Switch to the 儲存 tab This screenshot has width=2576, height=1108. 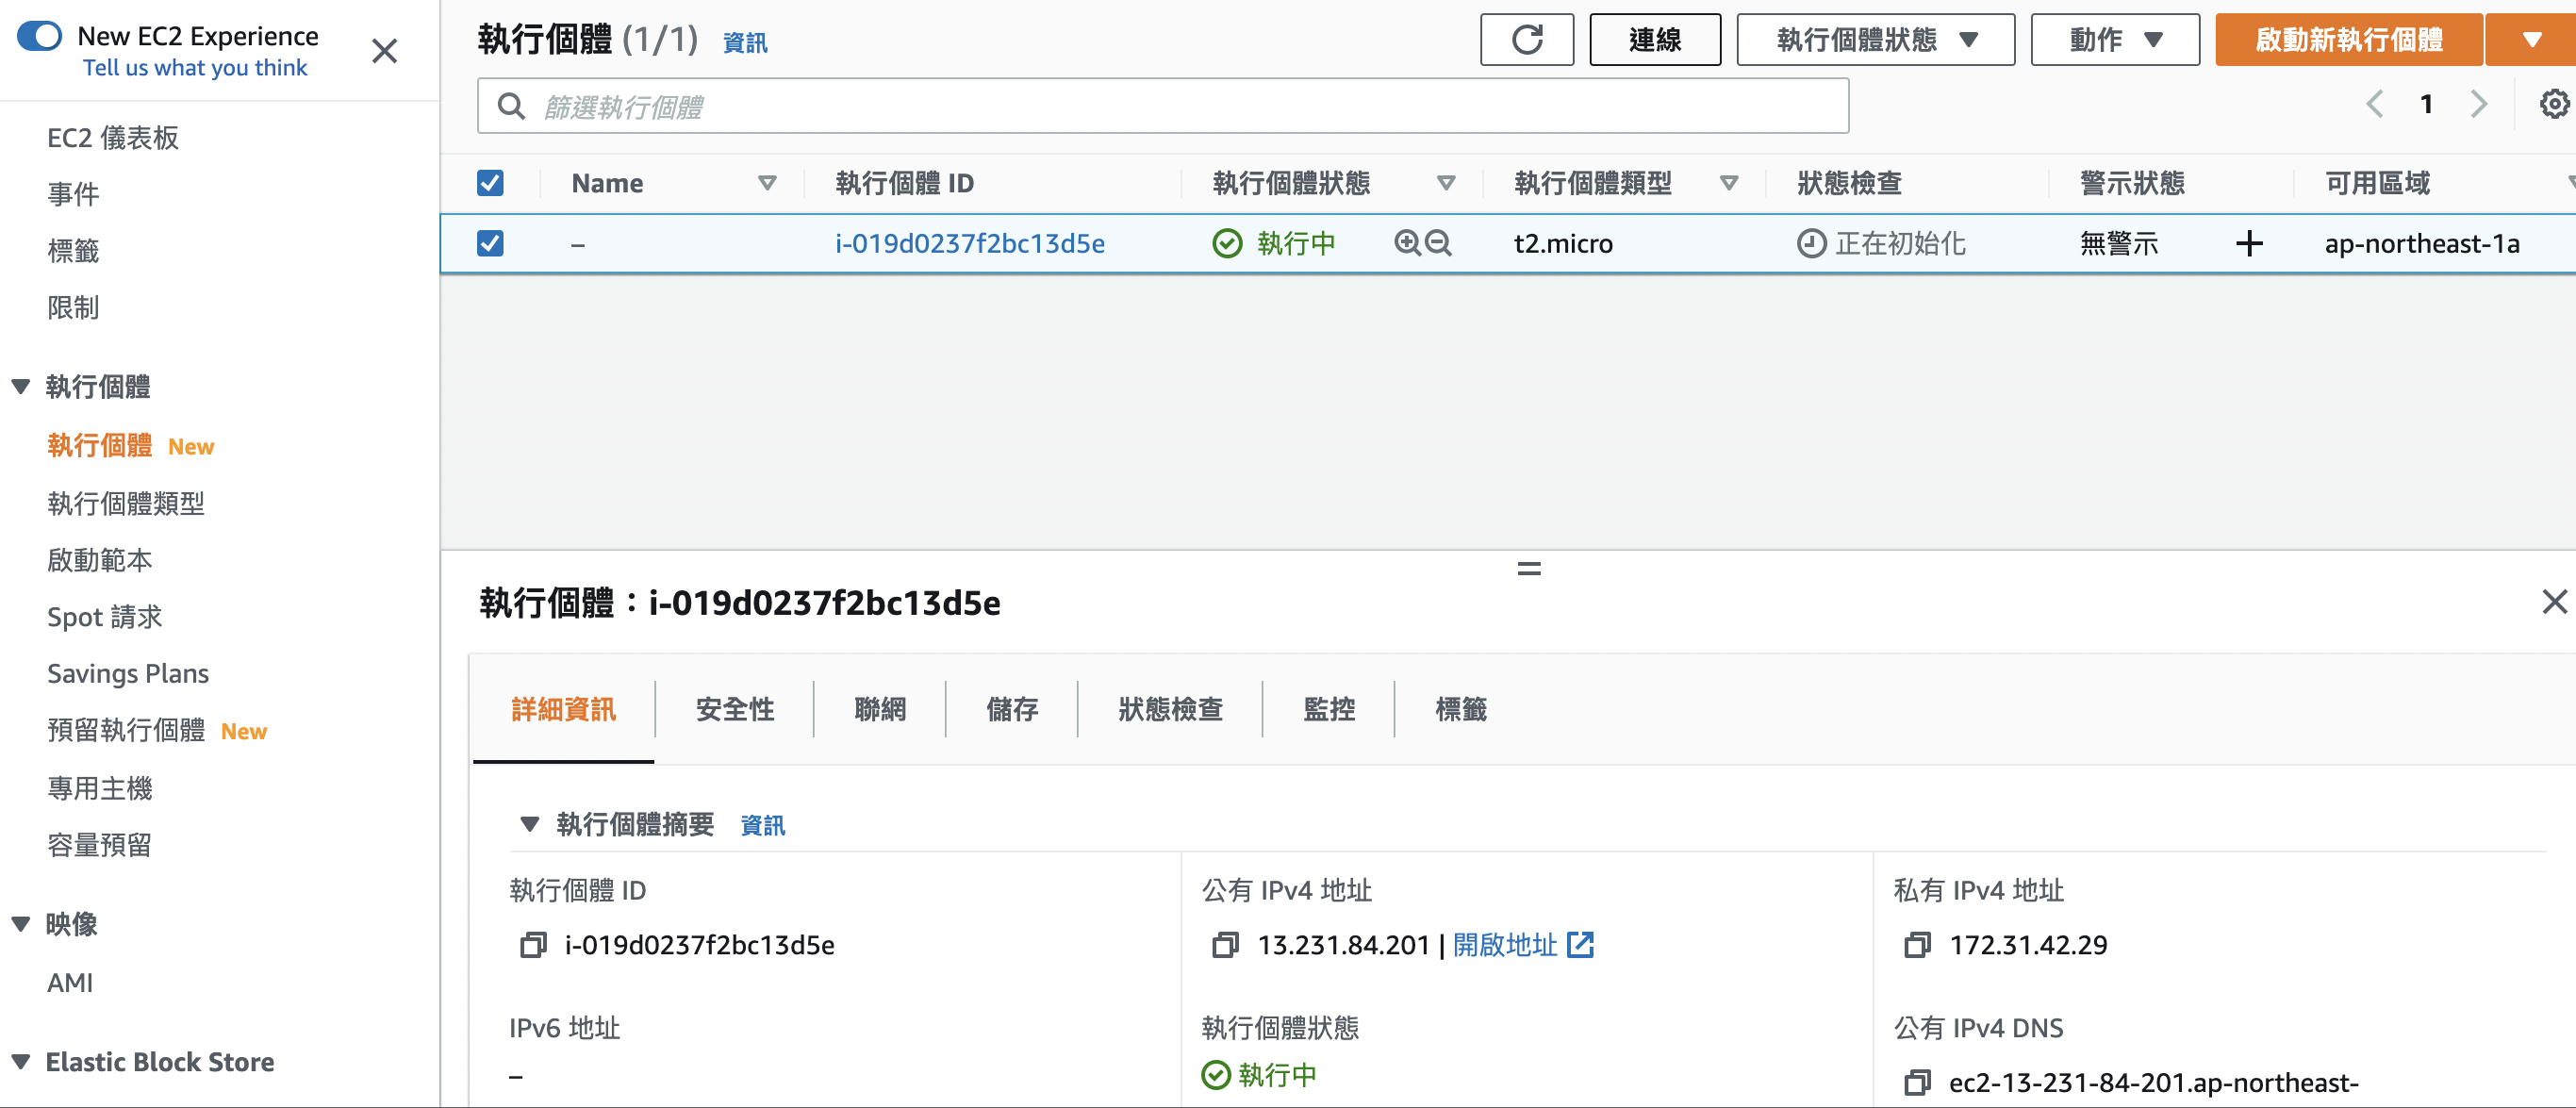click(1012, 709)
